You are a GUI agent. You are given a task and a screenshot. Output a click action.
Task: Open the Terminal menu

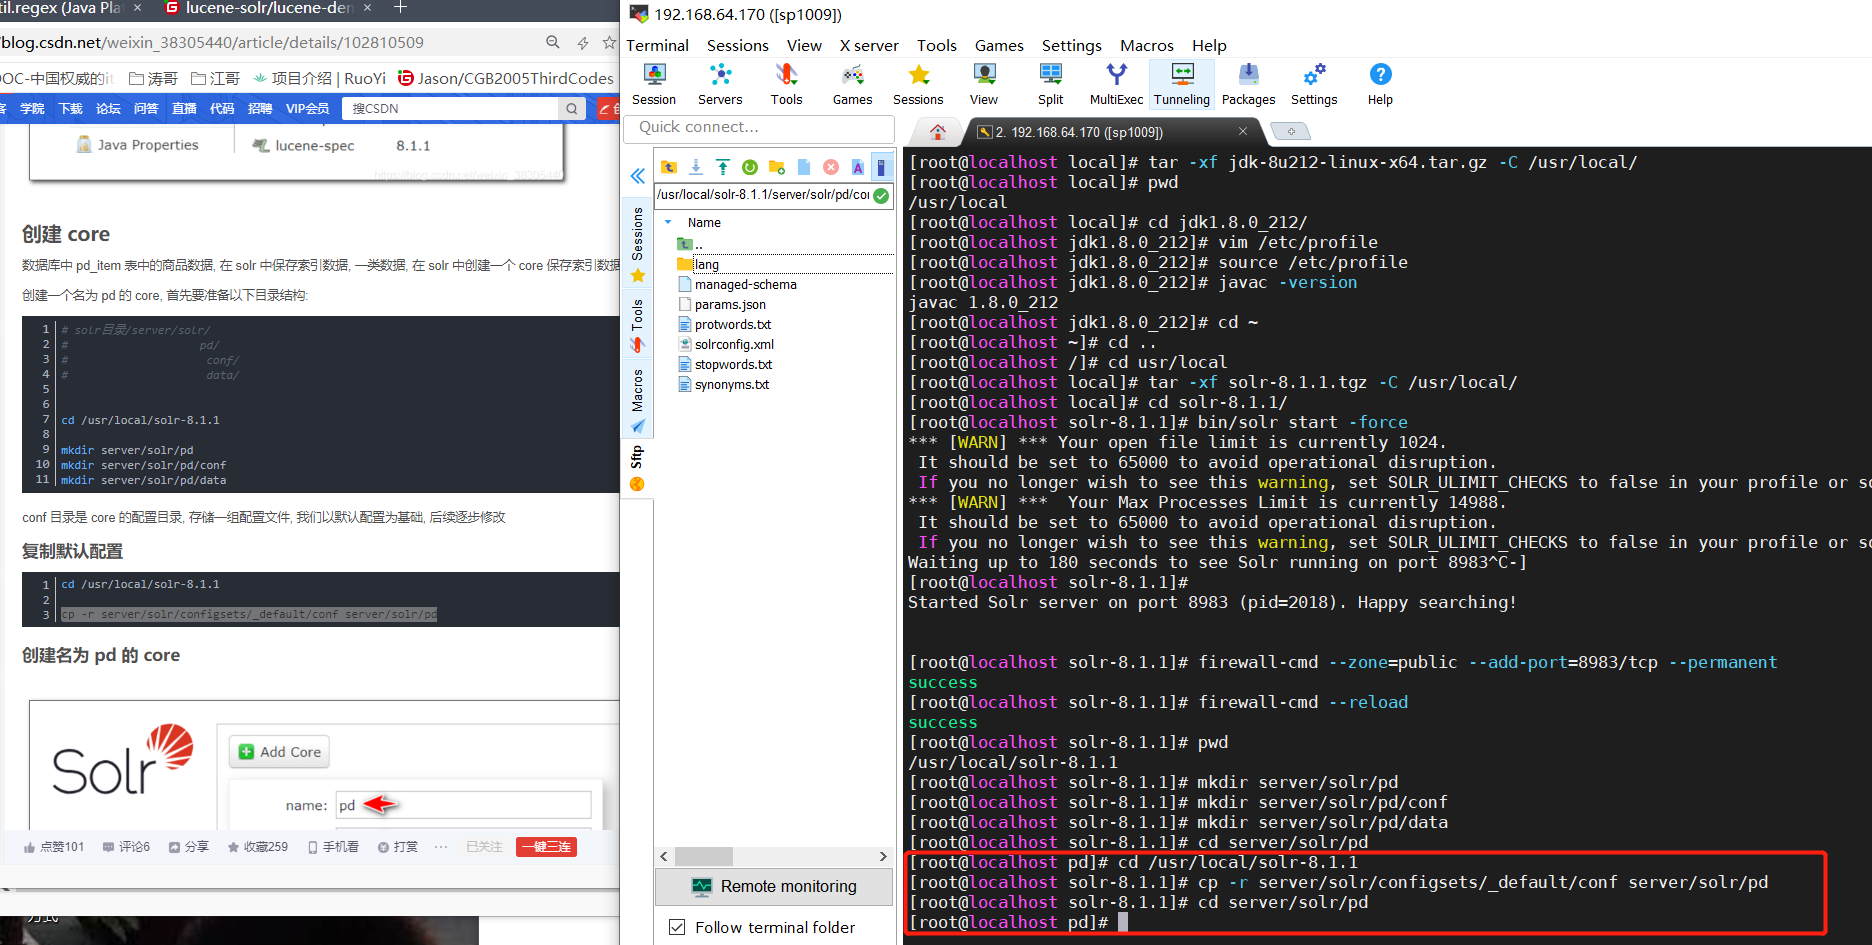point(657,45)
